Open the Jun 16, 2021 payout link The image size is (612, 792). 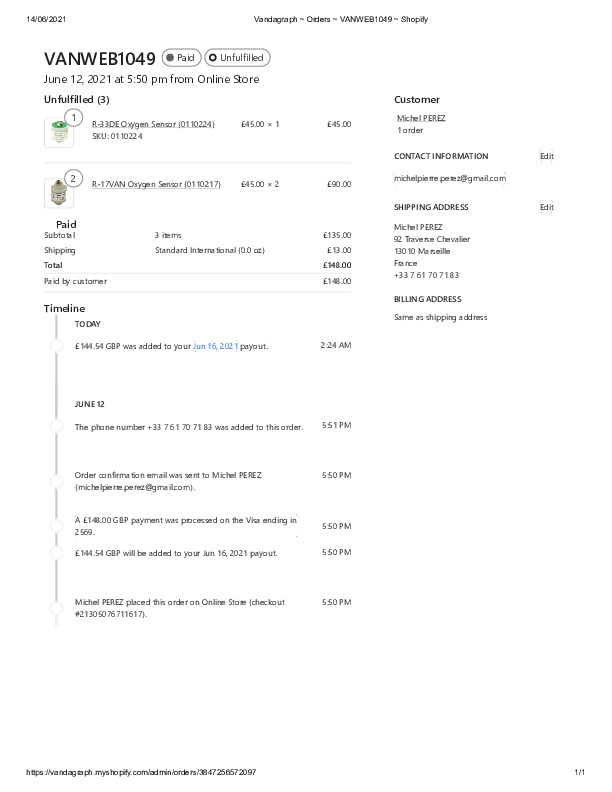215,345
